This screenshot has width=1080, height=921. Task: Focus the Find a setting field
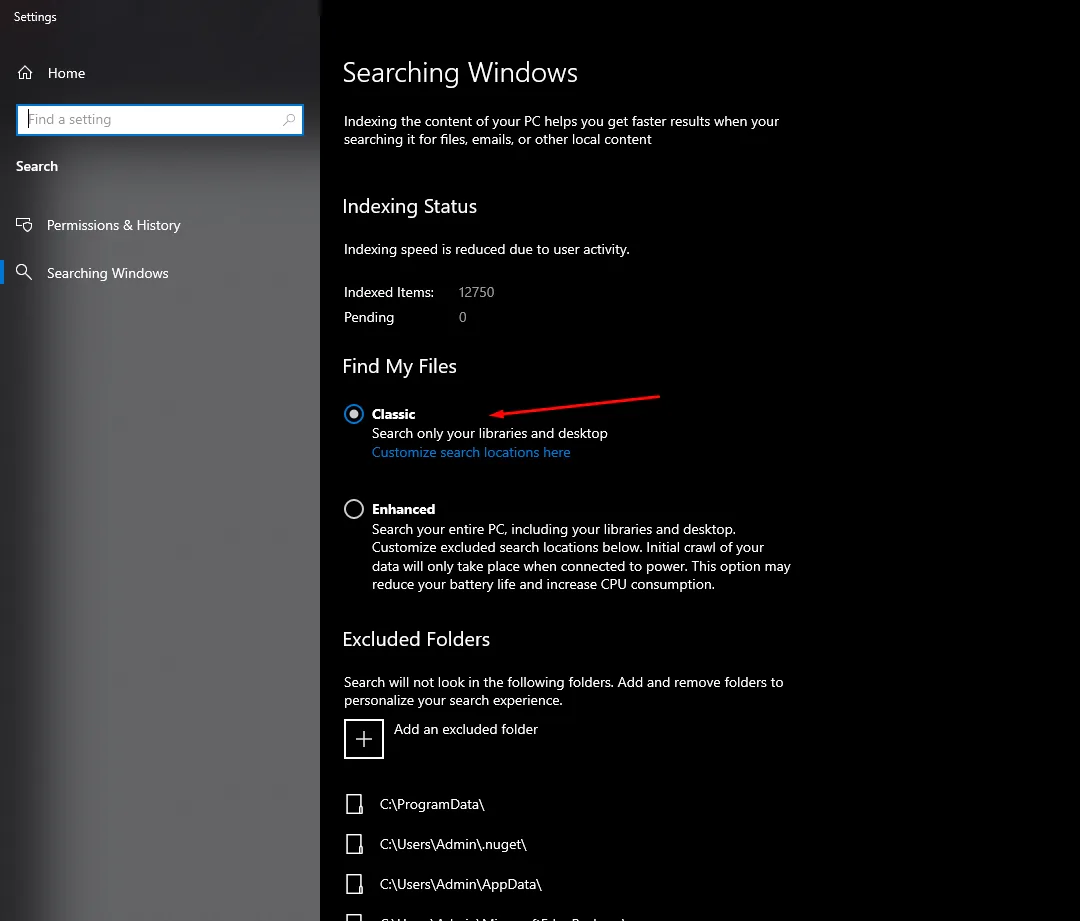(x=160, y=120)
